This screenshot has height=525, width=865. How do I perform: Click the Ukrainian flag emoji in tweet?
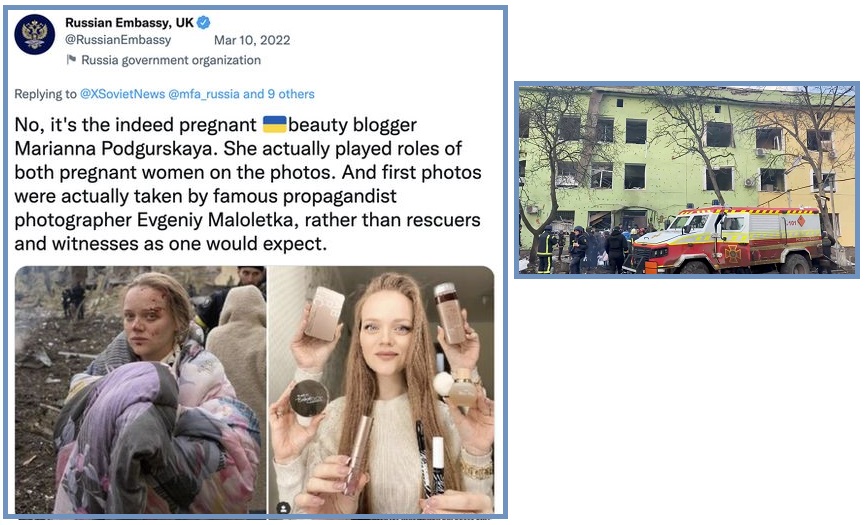[x=274, y=124]
